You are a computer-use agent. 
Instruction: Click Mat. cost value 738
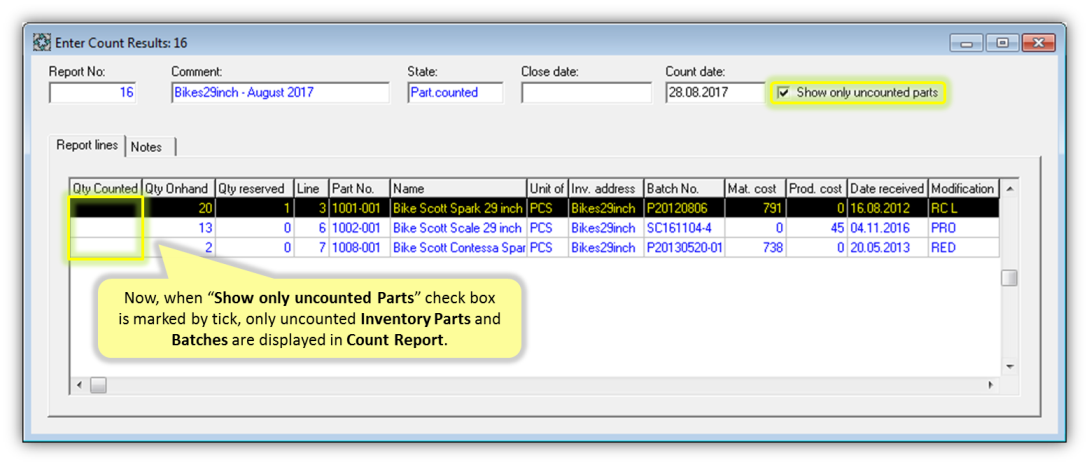coord(755,248)
